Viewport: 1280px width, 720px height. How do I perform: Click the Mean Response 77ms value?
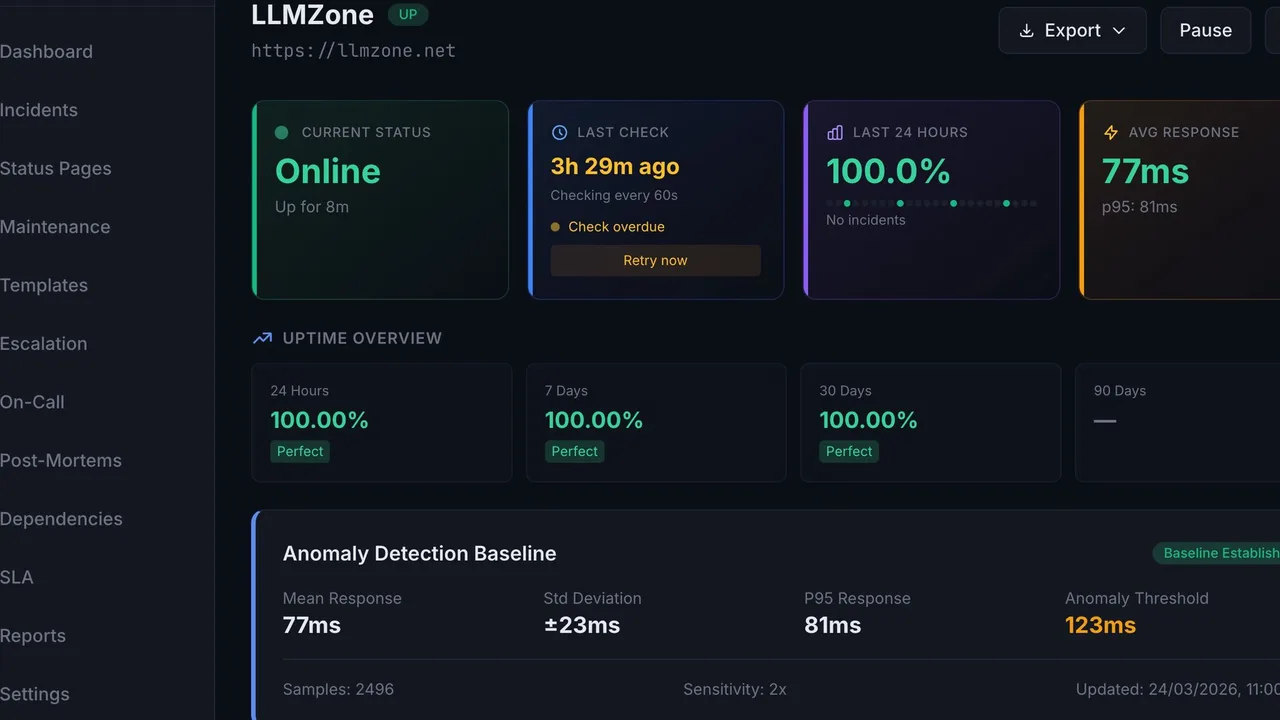pos(312,626)
